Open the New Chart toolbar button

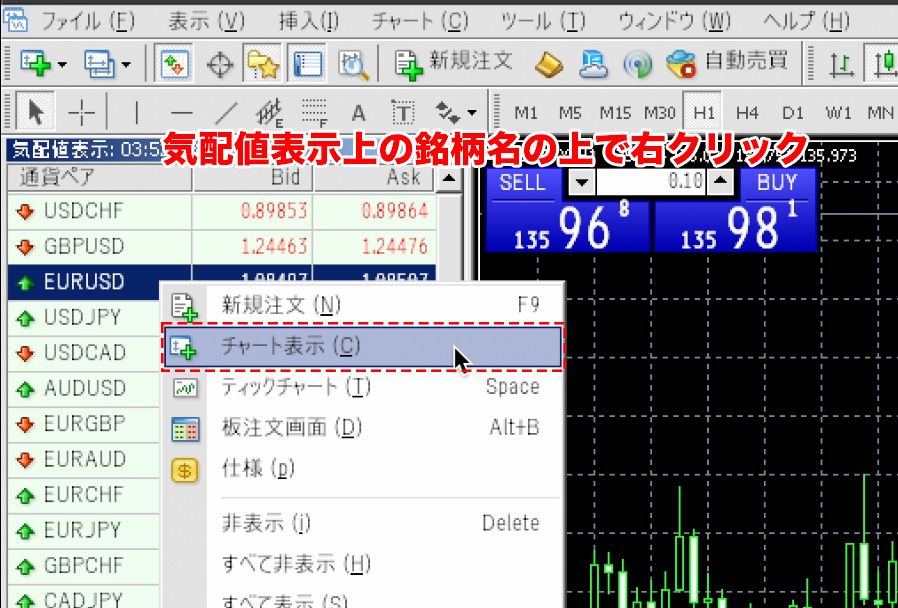(36, 65)
